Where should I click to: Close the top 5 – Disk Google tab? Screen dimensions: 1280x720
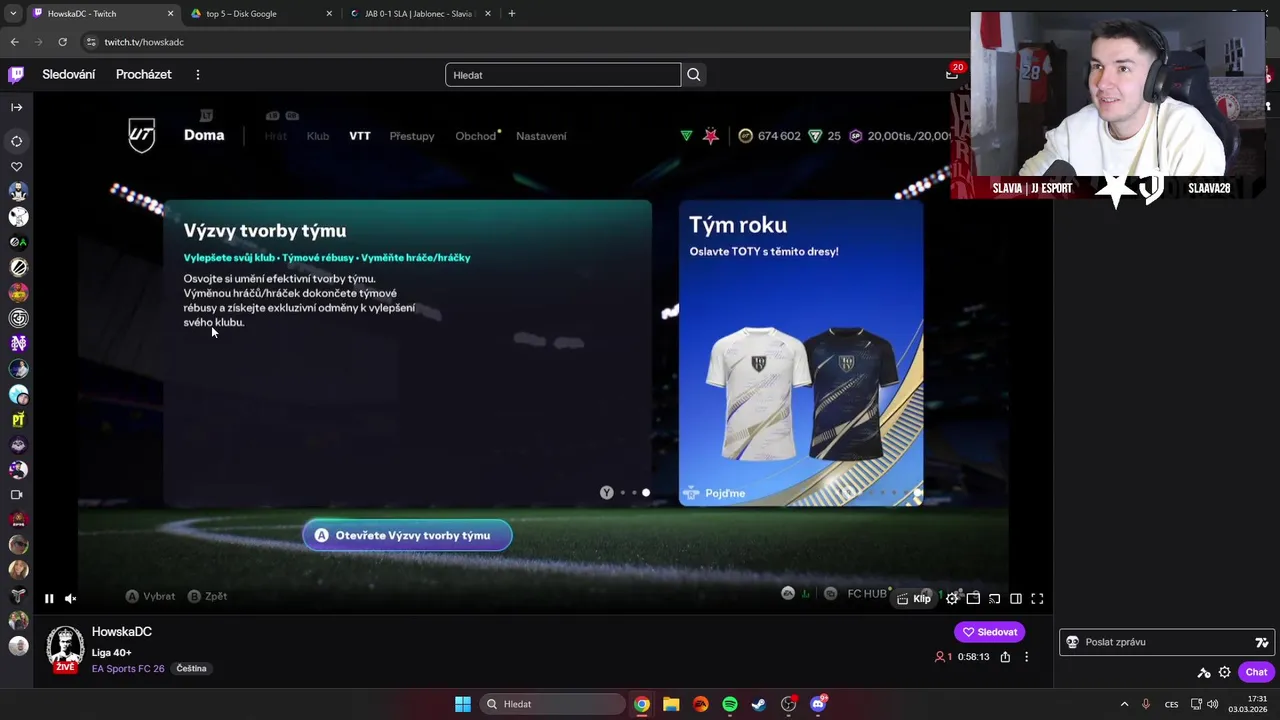point(329,14)
